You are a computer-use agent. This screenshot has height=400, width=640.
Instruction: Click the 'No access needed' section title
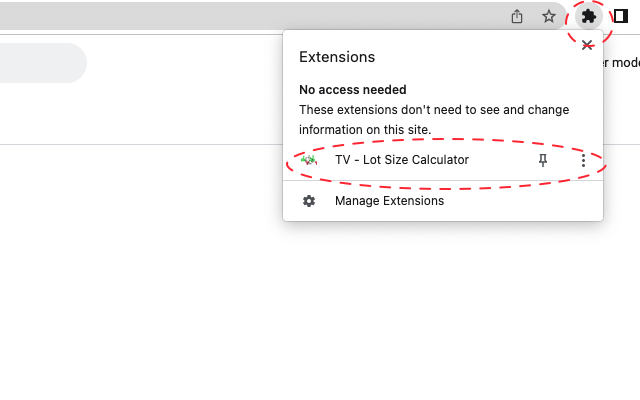coord(350,89)
